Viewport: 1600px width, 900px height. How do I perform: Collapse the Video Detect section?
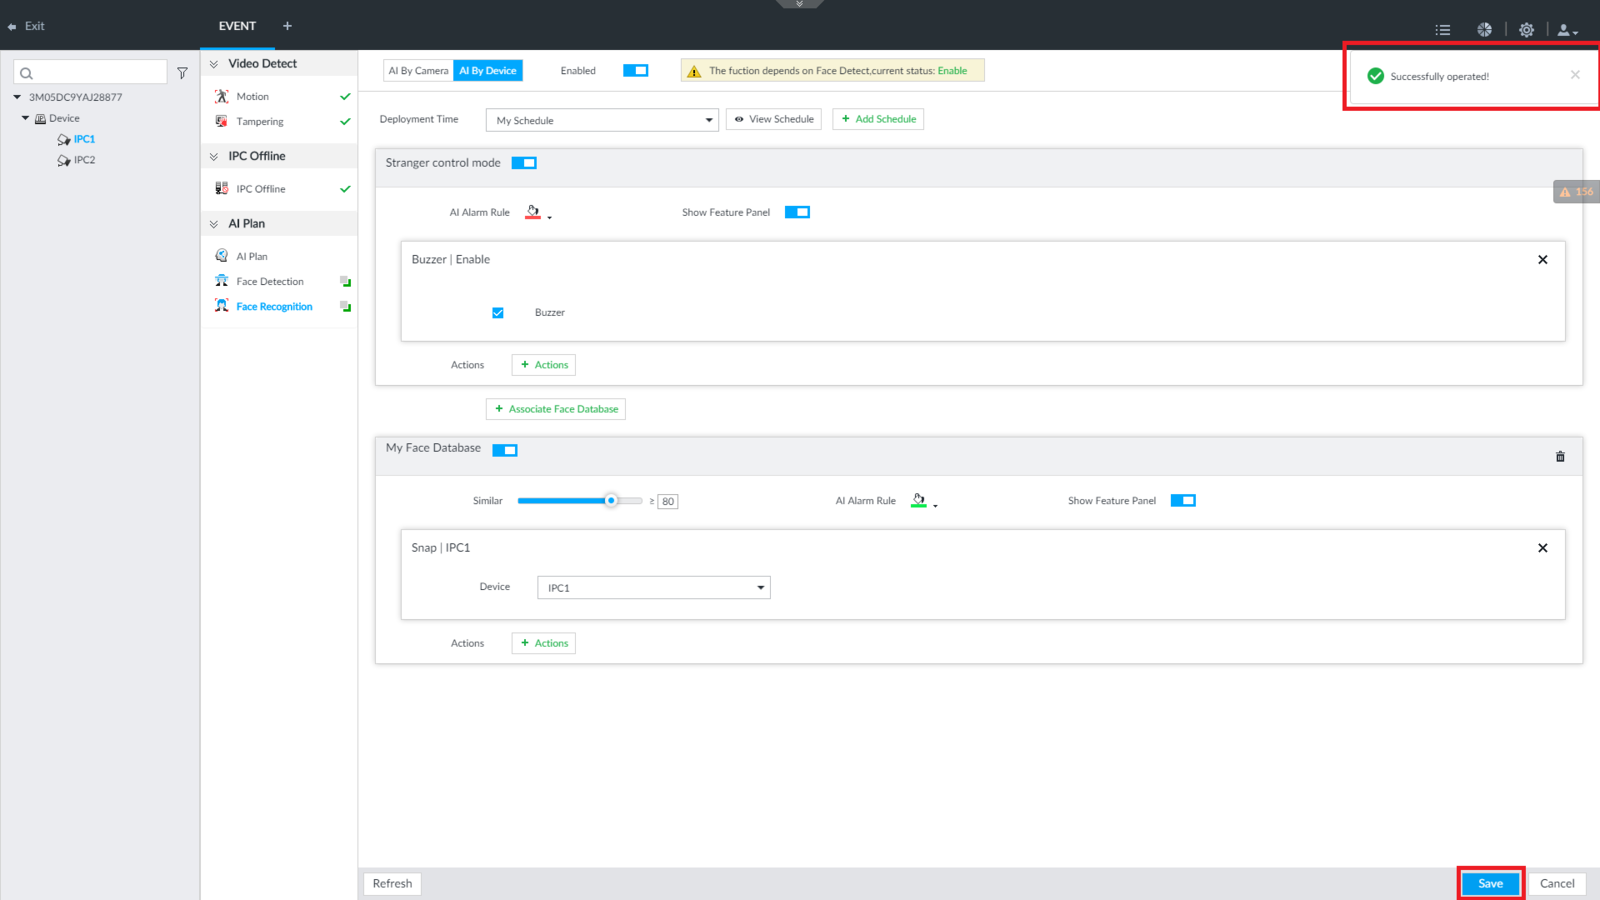point(214,64)
